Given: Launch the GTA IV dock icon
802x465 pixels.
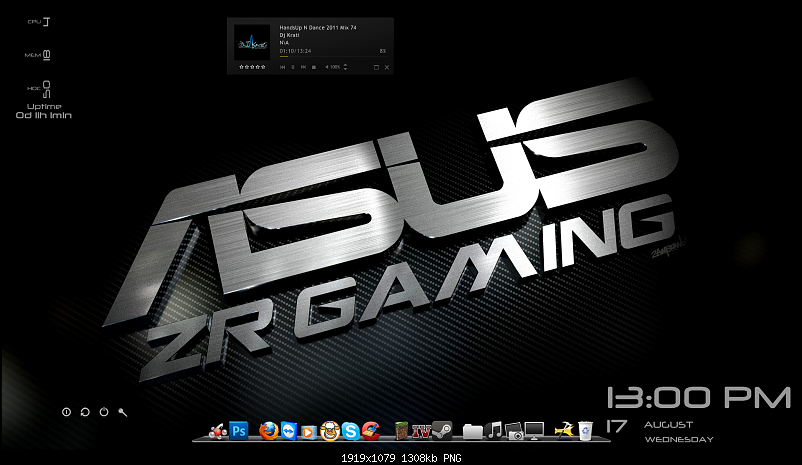Looking at the screenshot, I should (x=421, y=432).
